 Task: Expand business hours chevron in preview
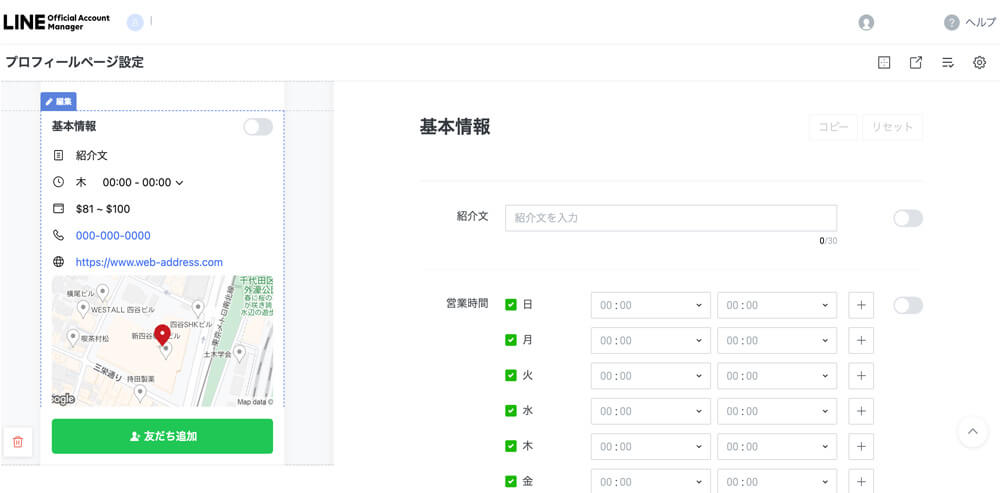tap(180, 183)
